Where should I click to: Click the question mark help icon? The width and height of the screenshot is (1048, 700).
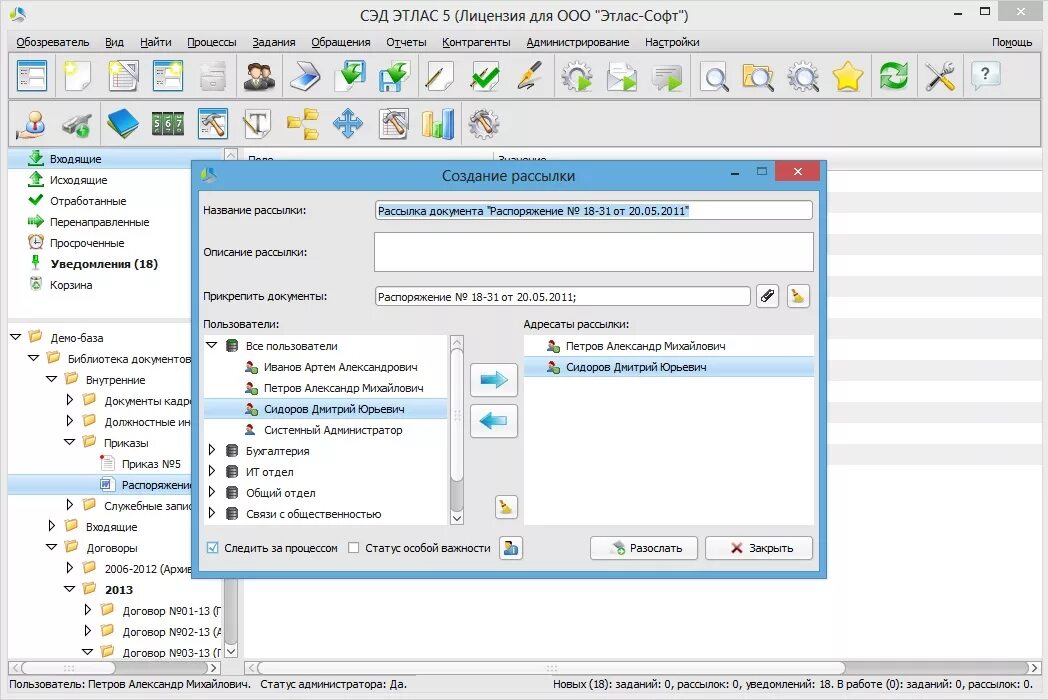985,76
